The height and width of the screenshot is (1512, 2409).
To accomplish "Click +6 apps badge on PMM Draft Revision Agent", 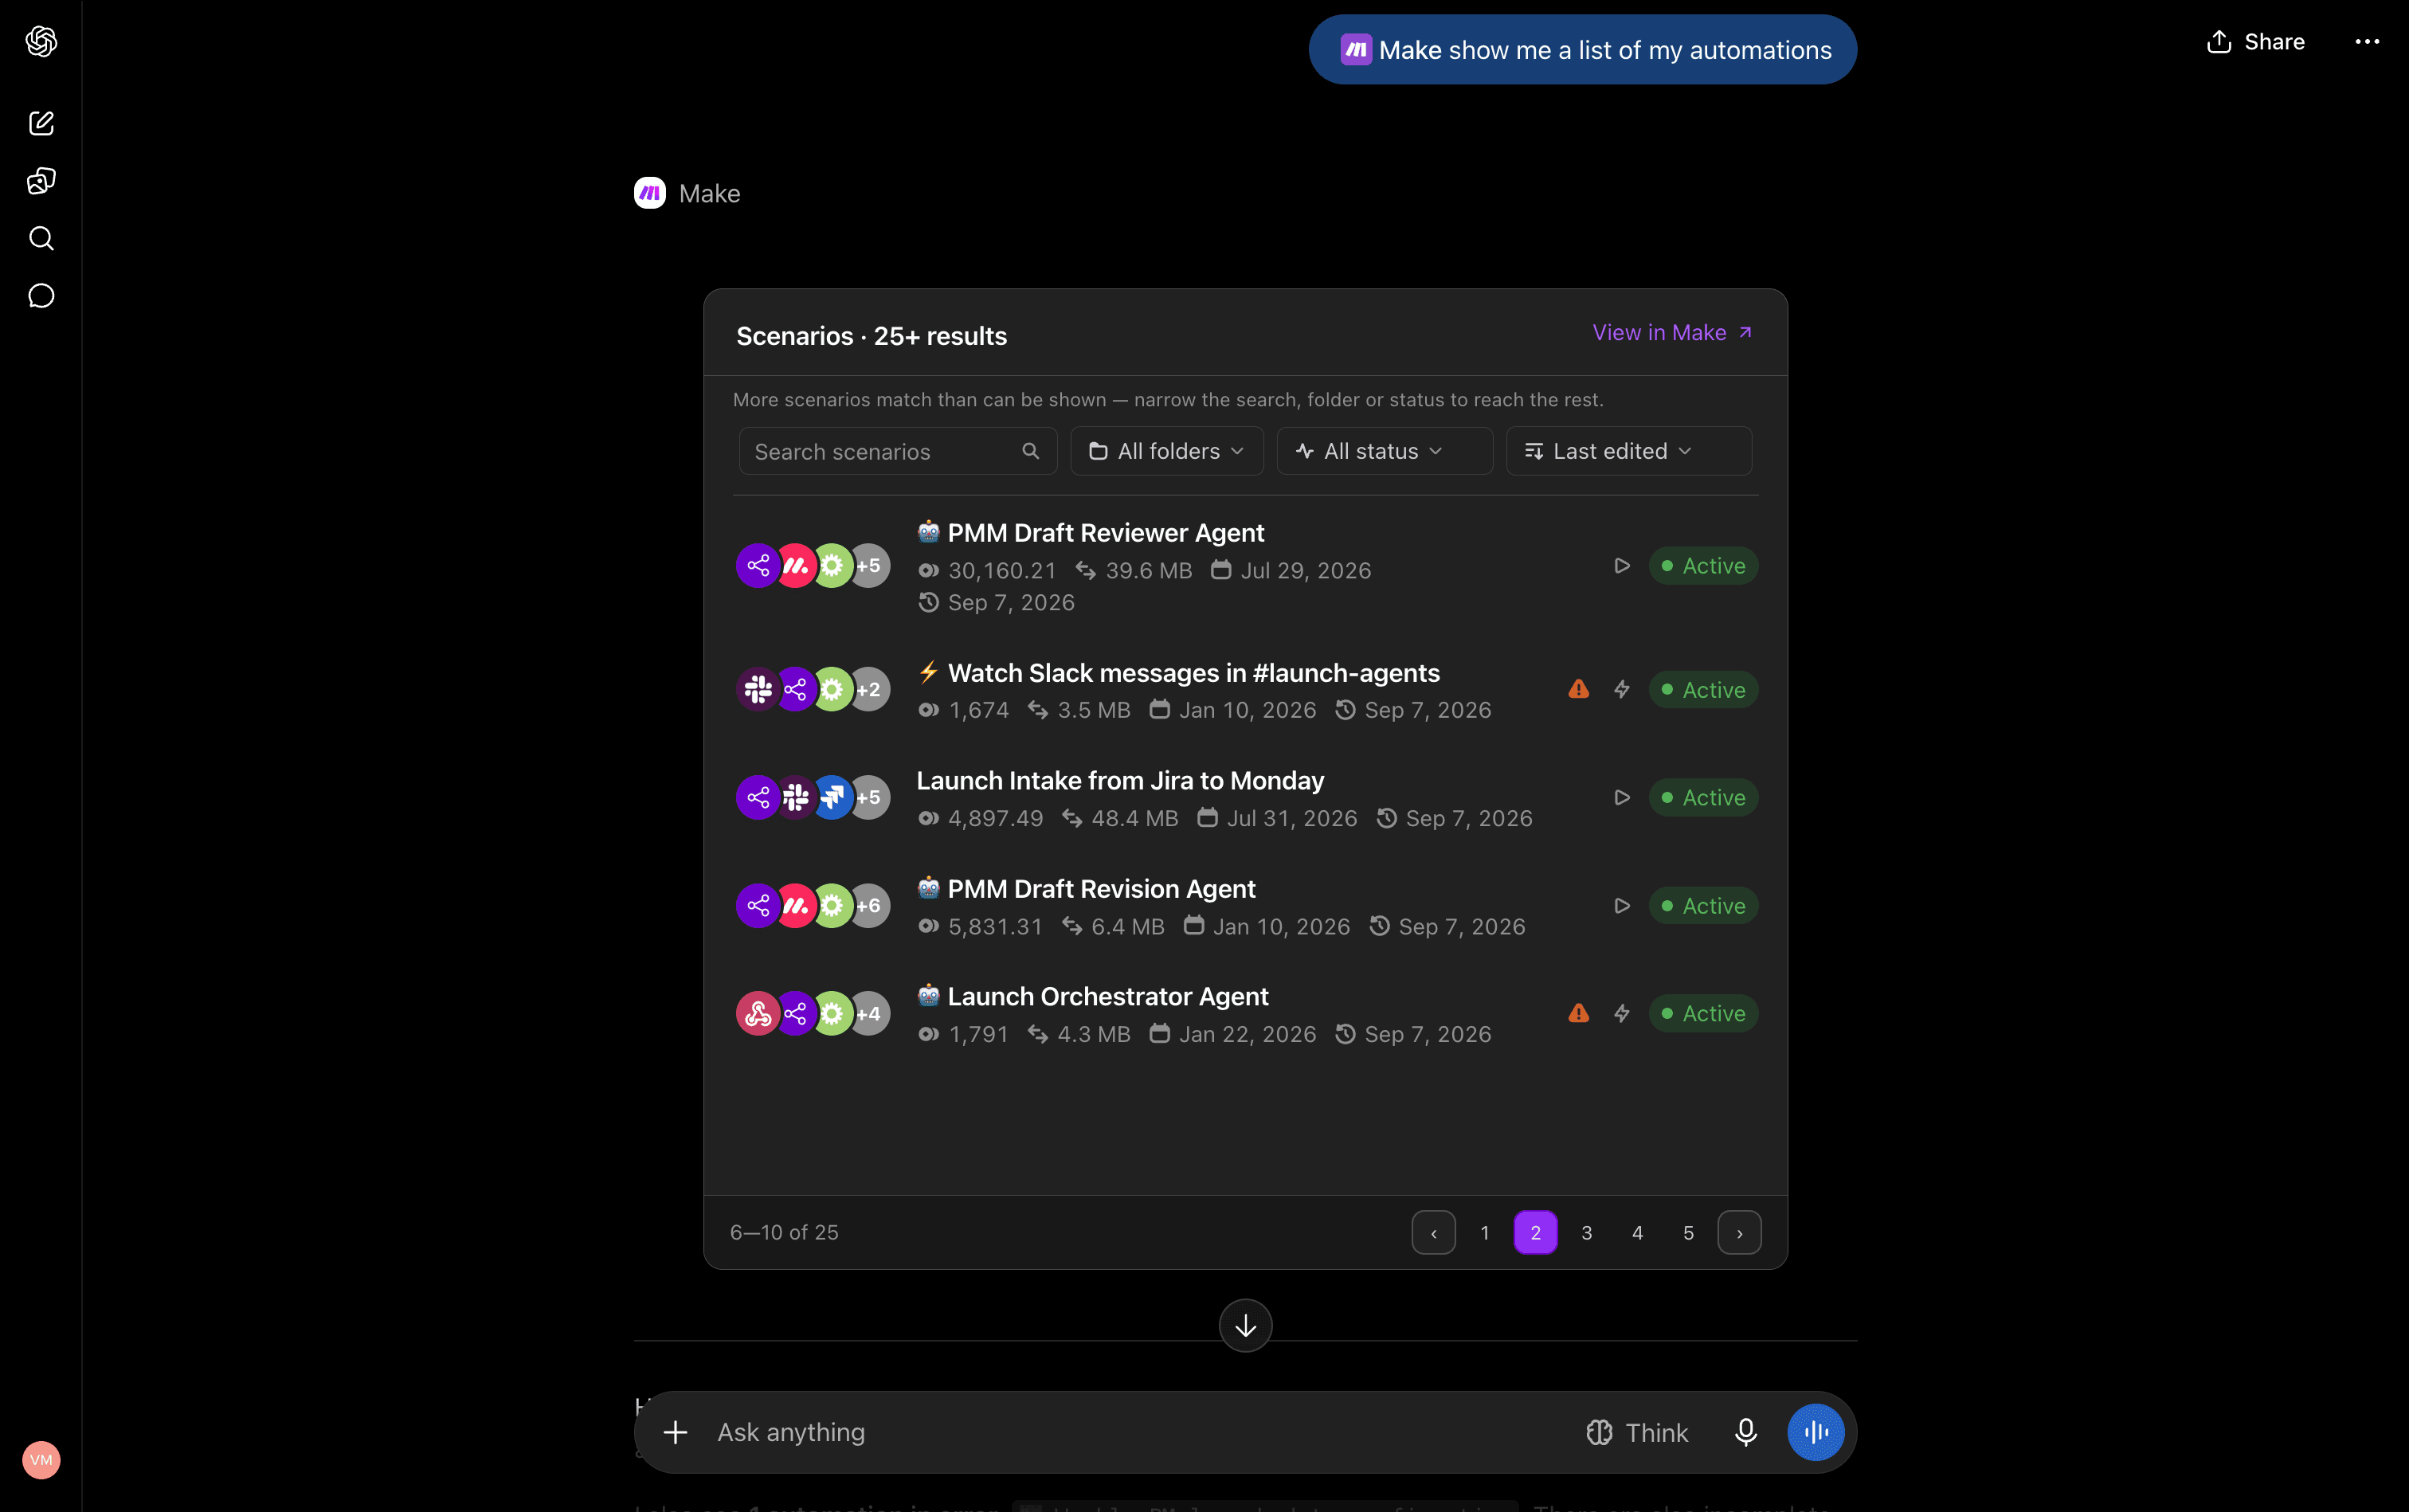I will coord(869,905).
